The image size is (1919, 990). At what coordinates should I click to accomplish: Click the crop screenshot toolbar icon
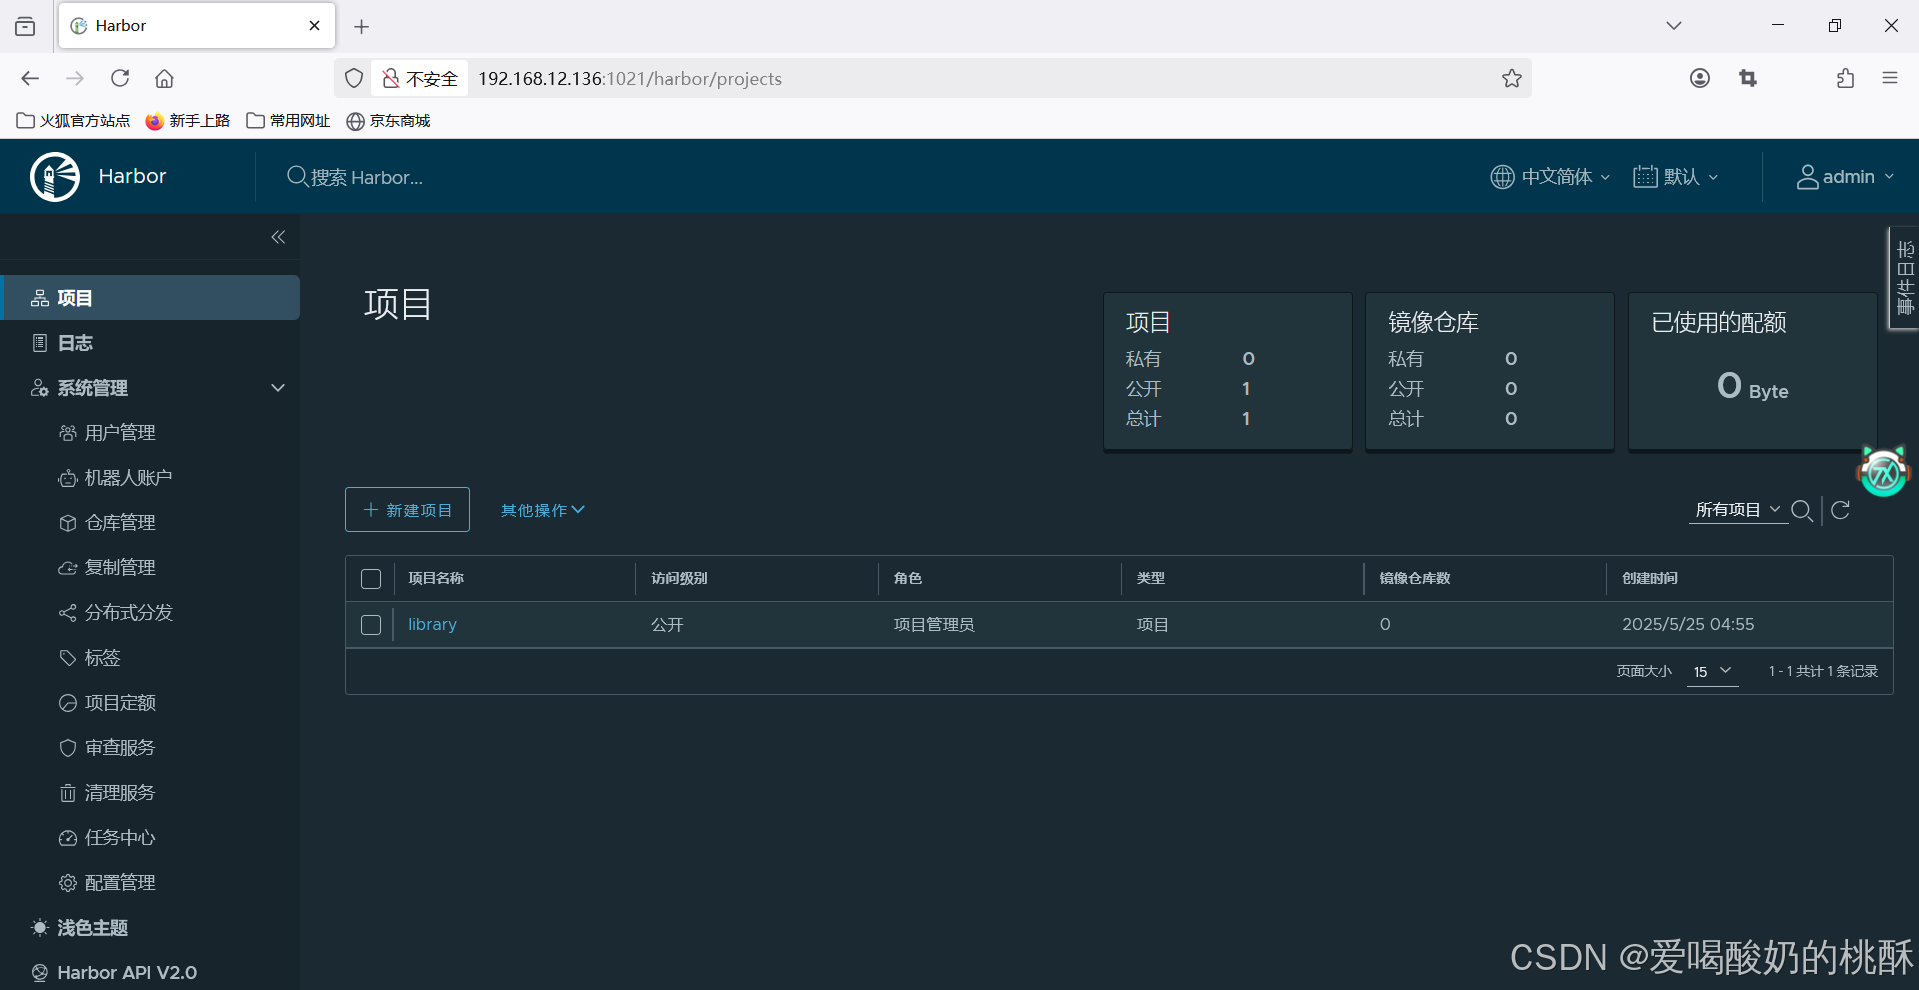[x=1748, y=78]
